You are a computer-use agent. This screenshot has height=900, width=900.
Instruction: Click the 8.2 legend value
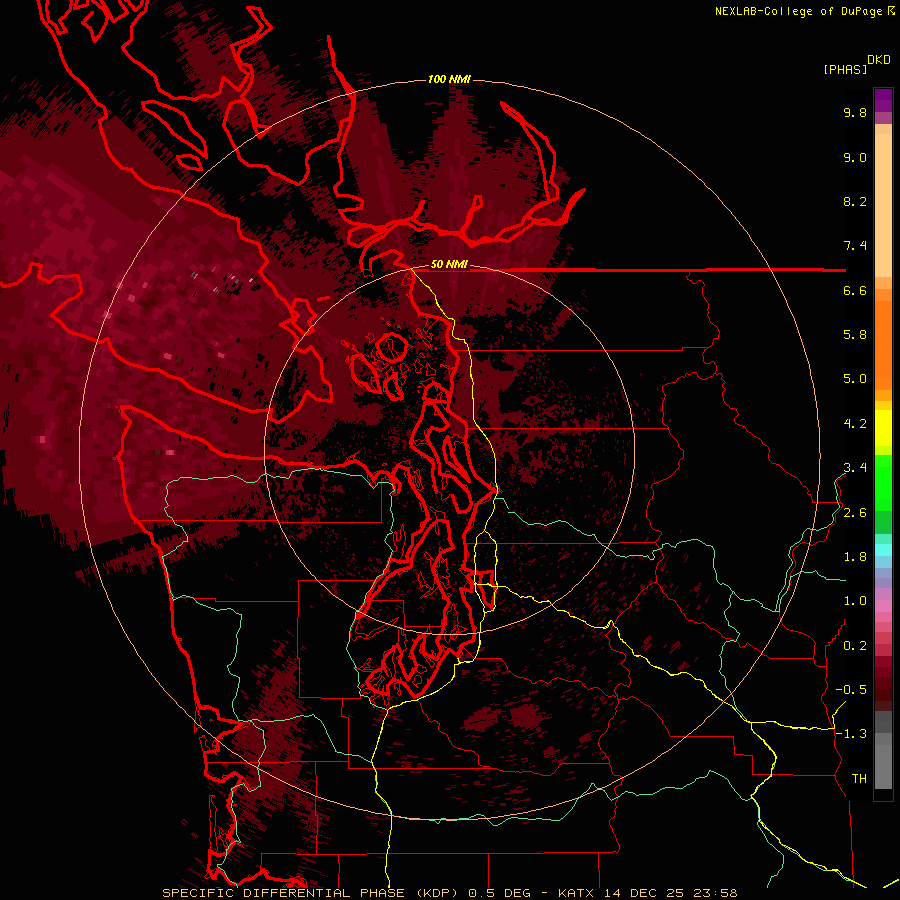[855, 201]
